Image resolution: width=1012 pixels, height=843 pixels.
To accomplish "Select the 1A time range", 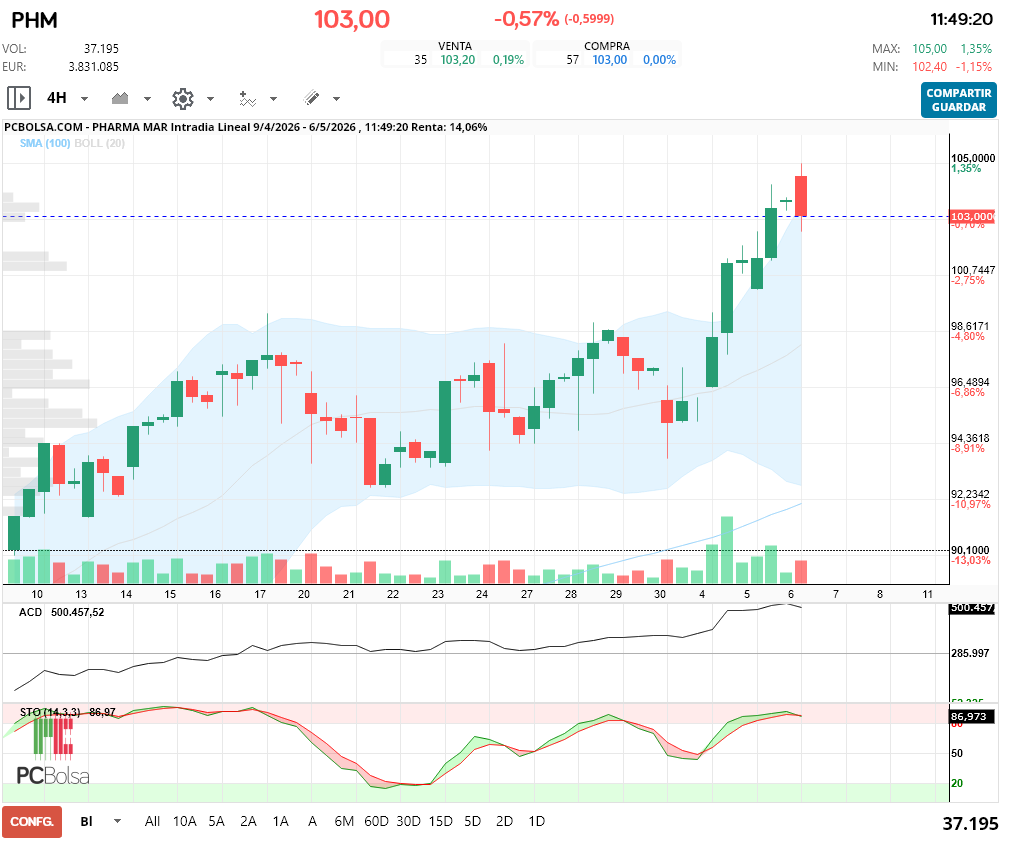I will [x=280, y=821].
